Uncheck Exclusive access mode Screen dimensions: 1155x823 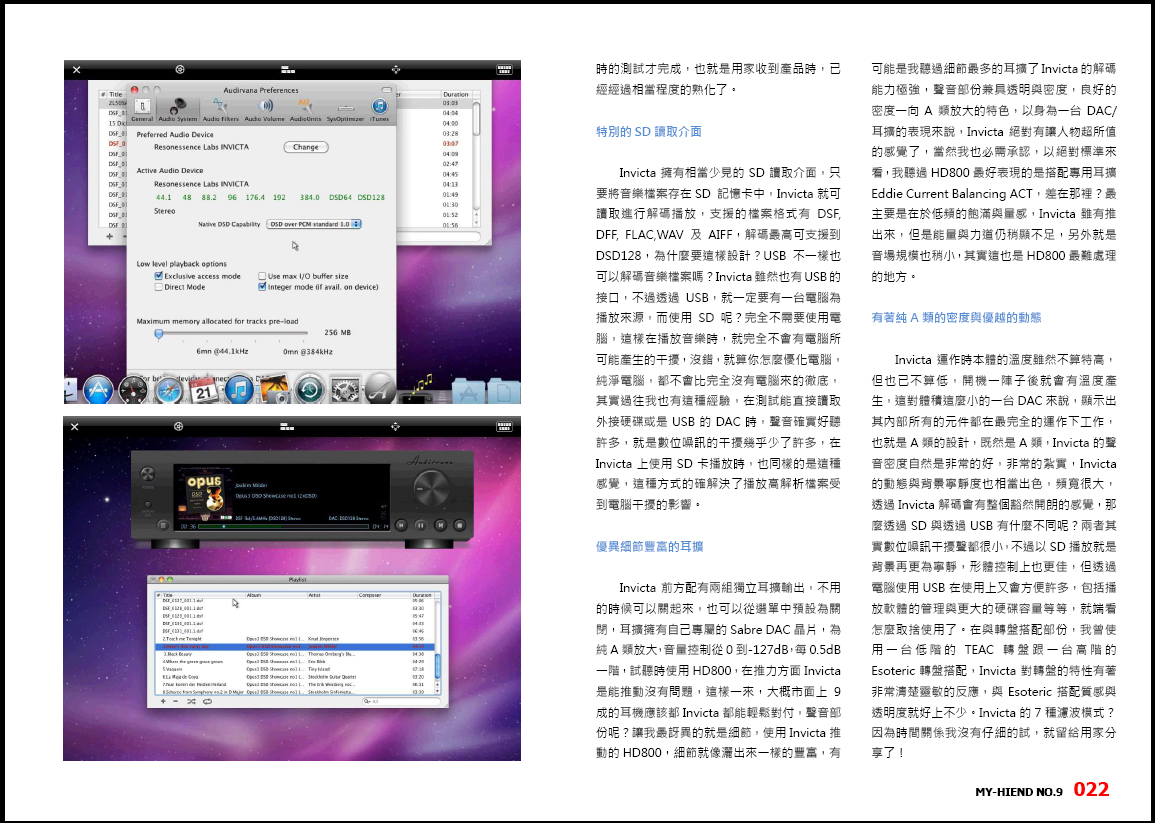(158, 276)
